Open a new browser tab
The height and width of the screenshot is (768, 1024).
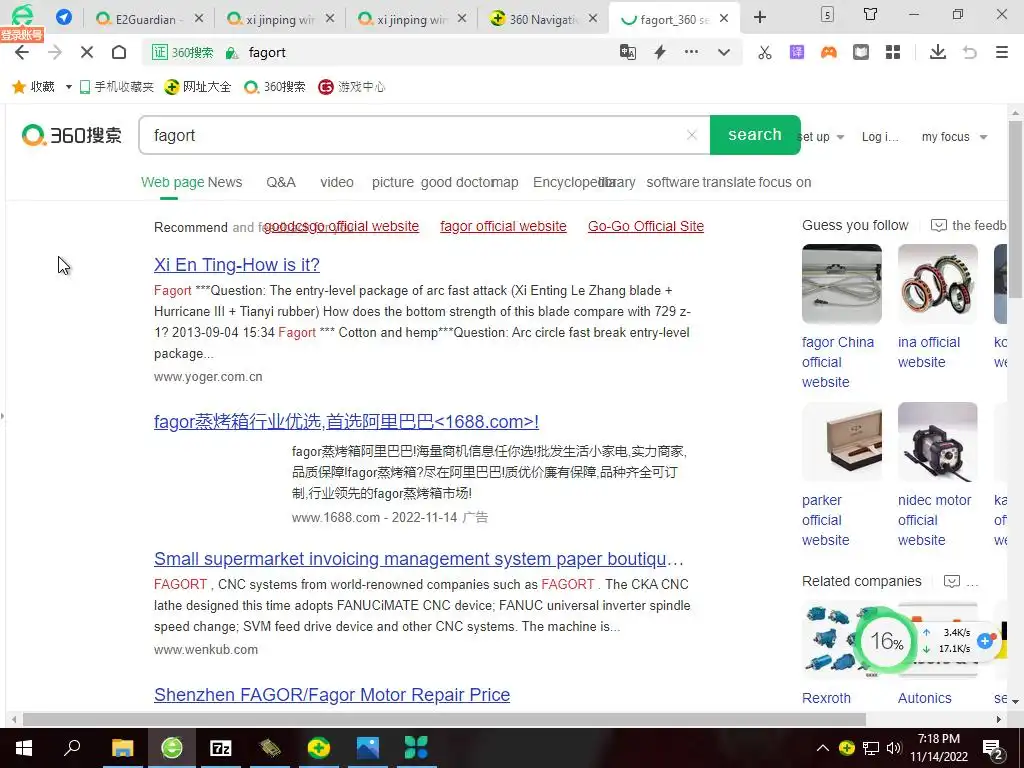[x=760, y=18]
